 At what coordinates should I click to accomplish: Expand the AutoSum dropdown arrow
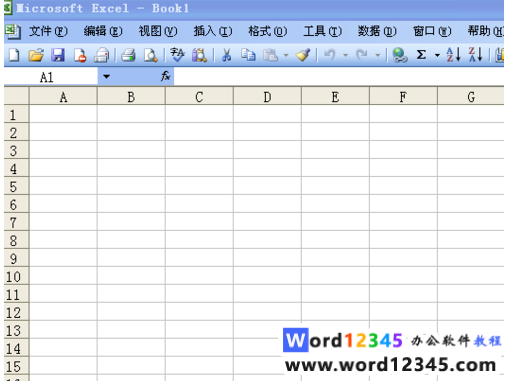[x=437, y=55]
